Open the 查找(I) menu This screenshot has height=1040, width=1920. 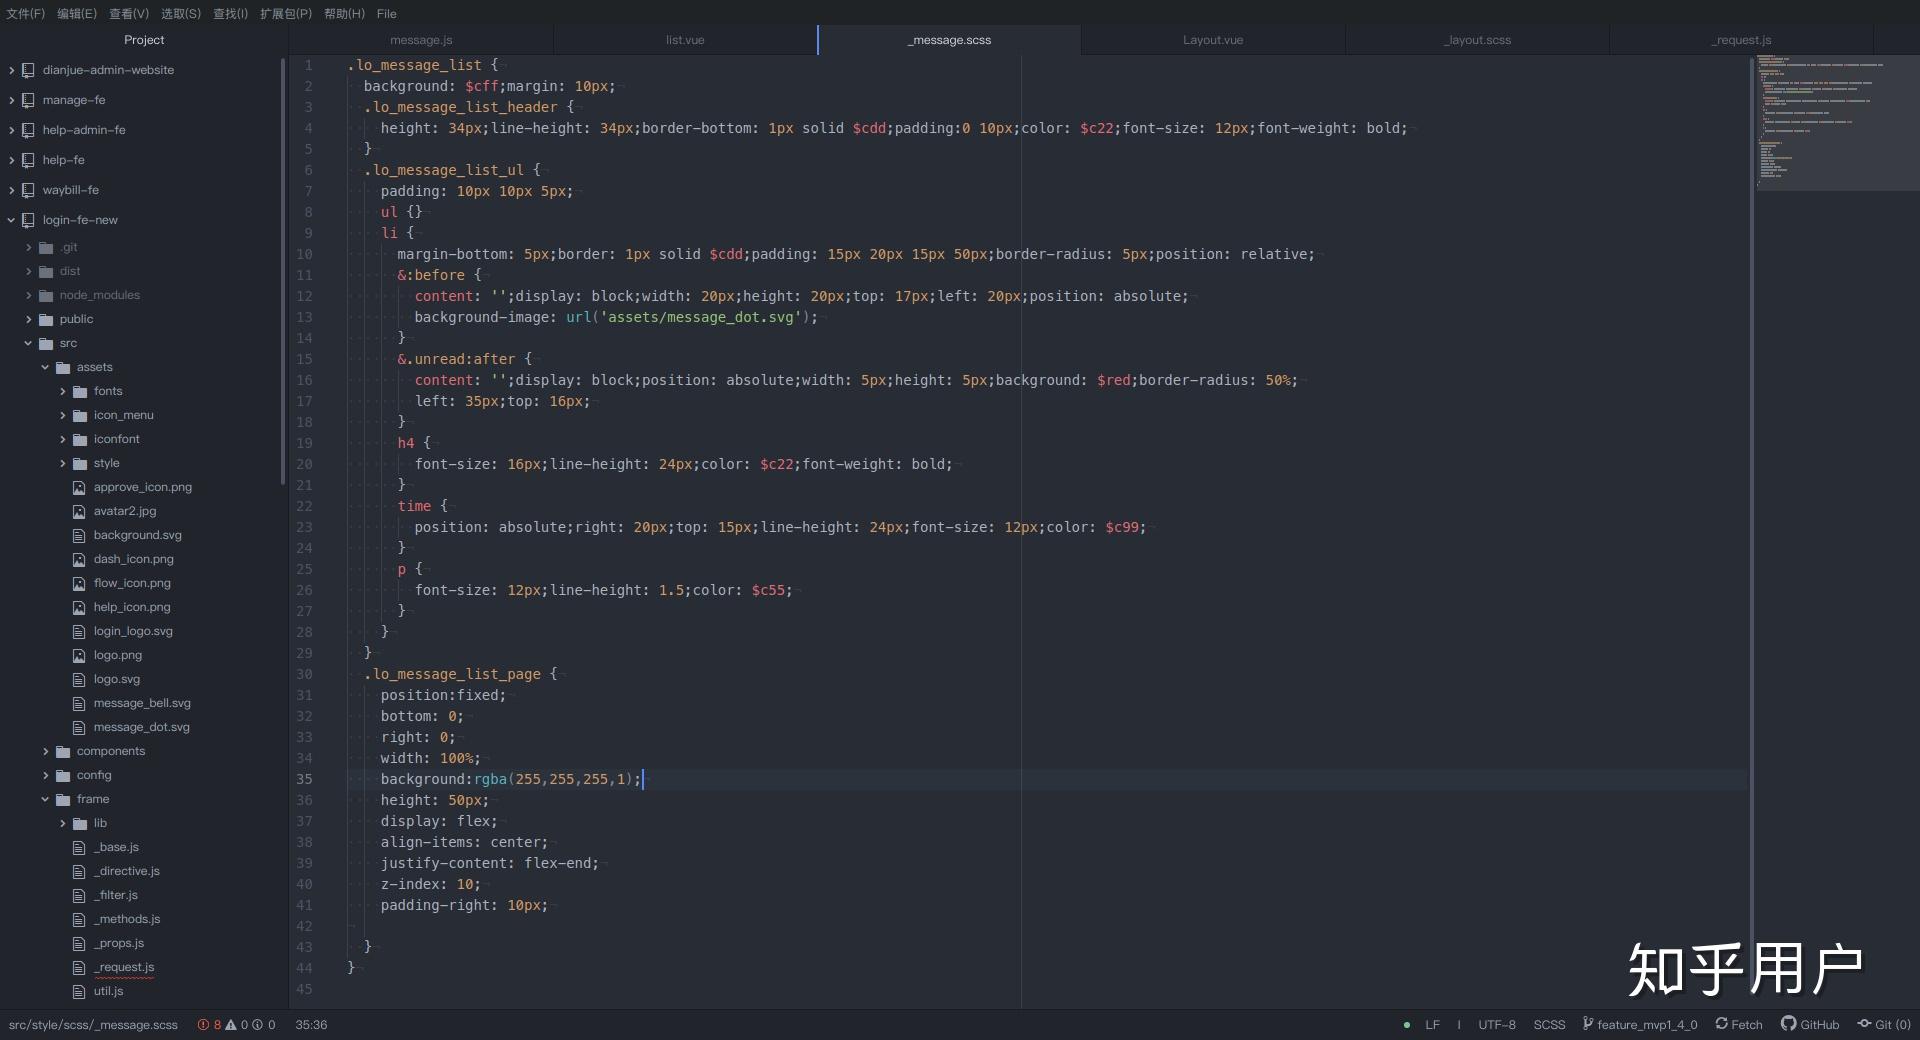tap(230, 14)
